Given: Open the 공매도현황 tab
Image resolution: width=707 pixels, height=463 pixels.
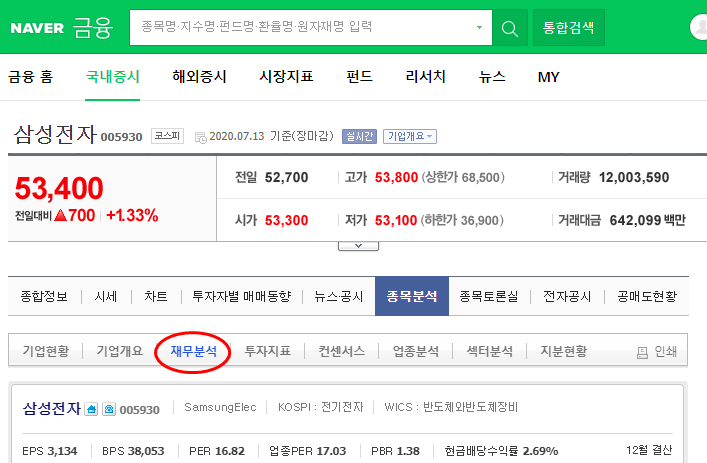Looking at the screenshot, I should [x=647, y=296].
